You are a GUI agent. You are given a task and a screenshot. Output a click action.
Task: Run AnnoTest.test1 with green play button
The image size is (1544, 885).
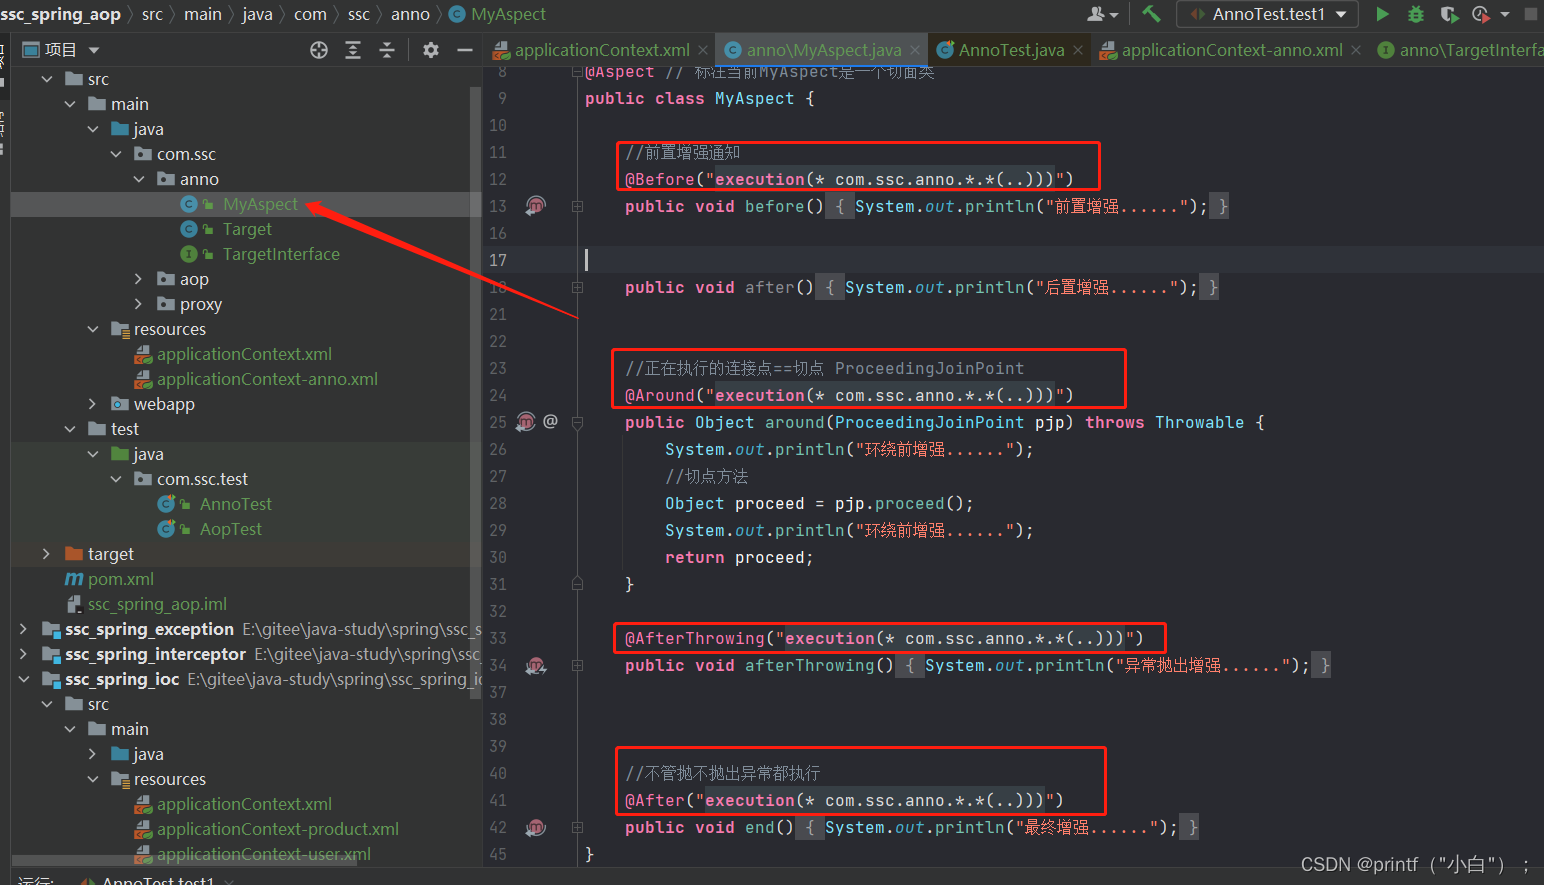tap(1382, 14)
